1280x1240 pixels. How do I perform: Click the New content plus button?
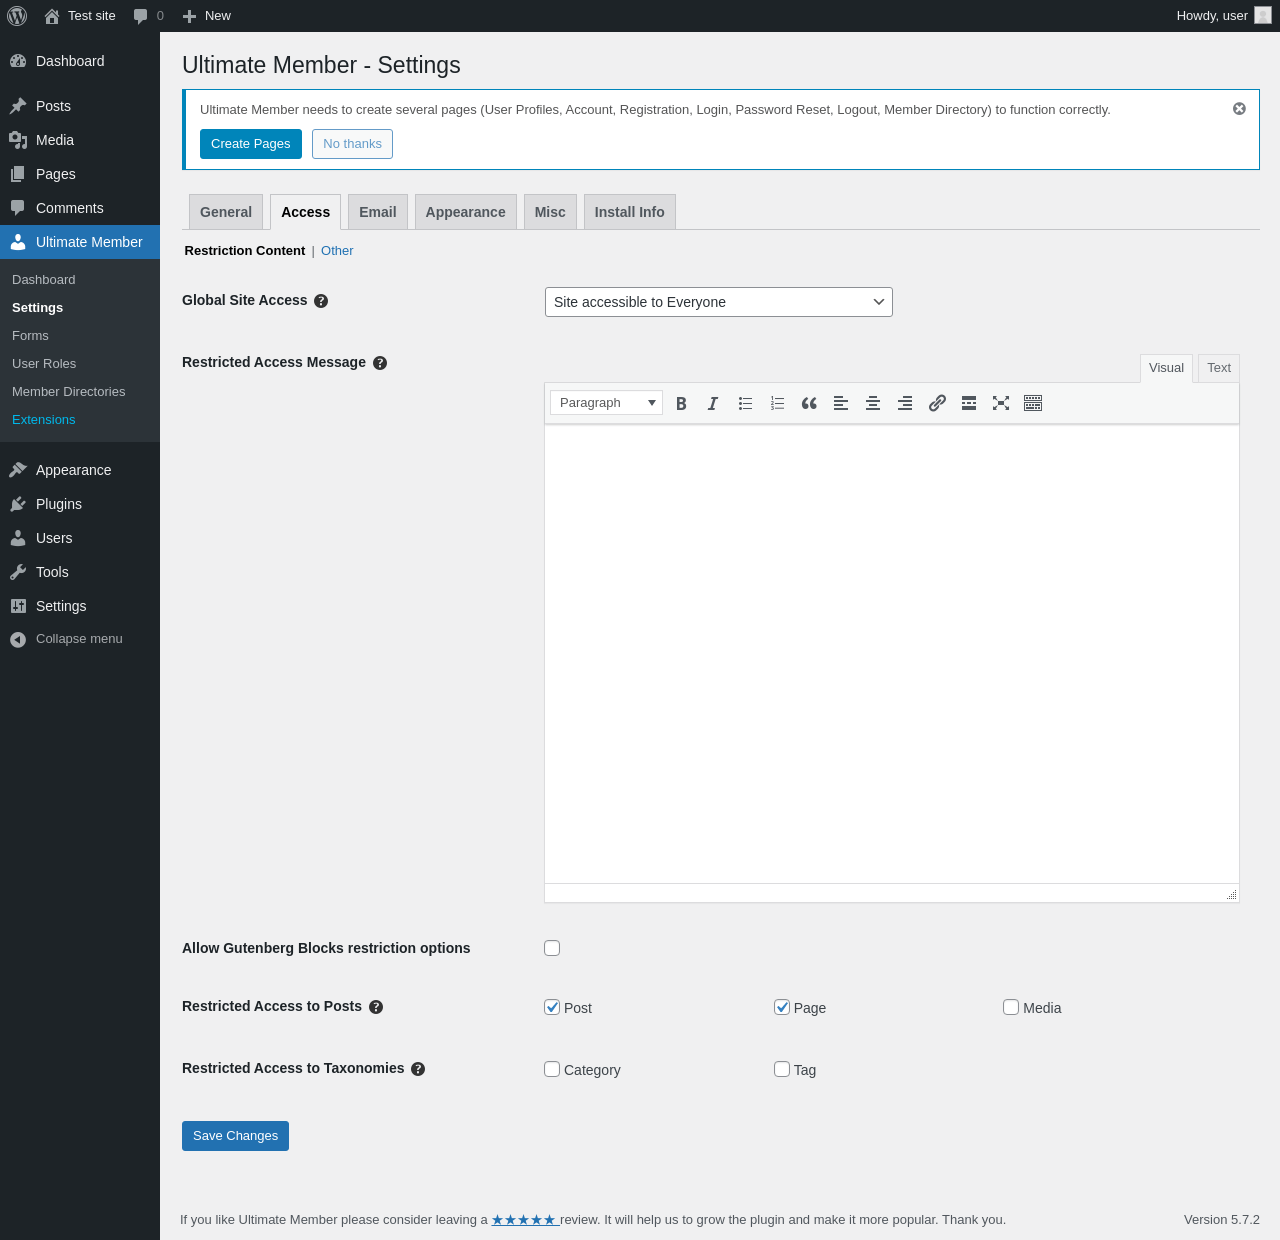pos(207,16)
